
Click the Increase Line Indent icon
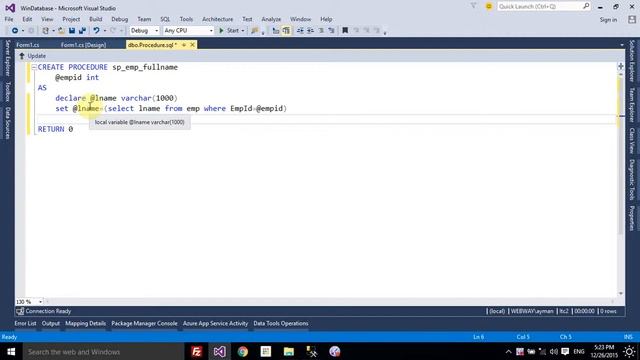pyautogui.click(x=311, y=31)
